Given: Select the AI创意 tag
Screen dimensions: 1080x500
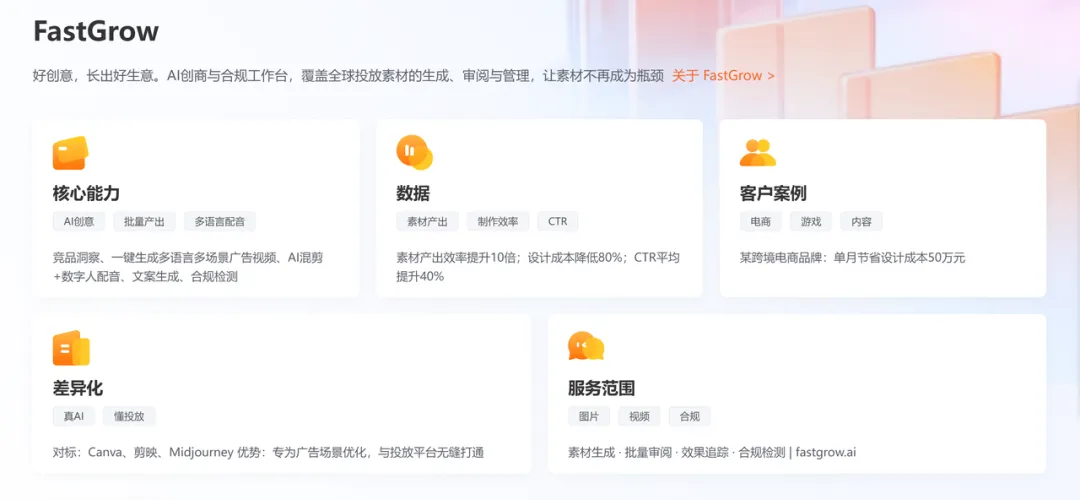Looking at the screenshot, I should coord(79,222).
